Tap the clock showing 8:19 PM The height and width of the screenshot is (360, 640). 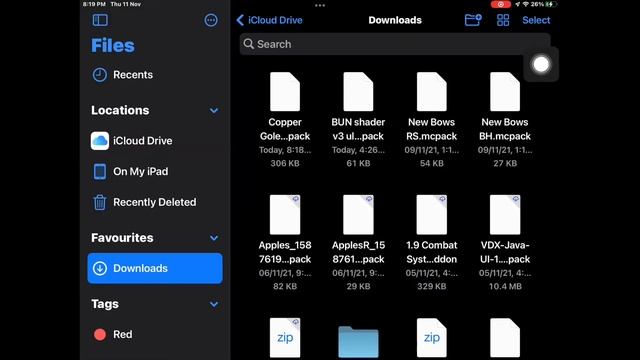click(x=94, y=4)
